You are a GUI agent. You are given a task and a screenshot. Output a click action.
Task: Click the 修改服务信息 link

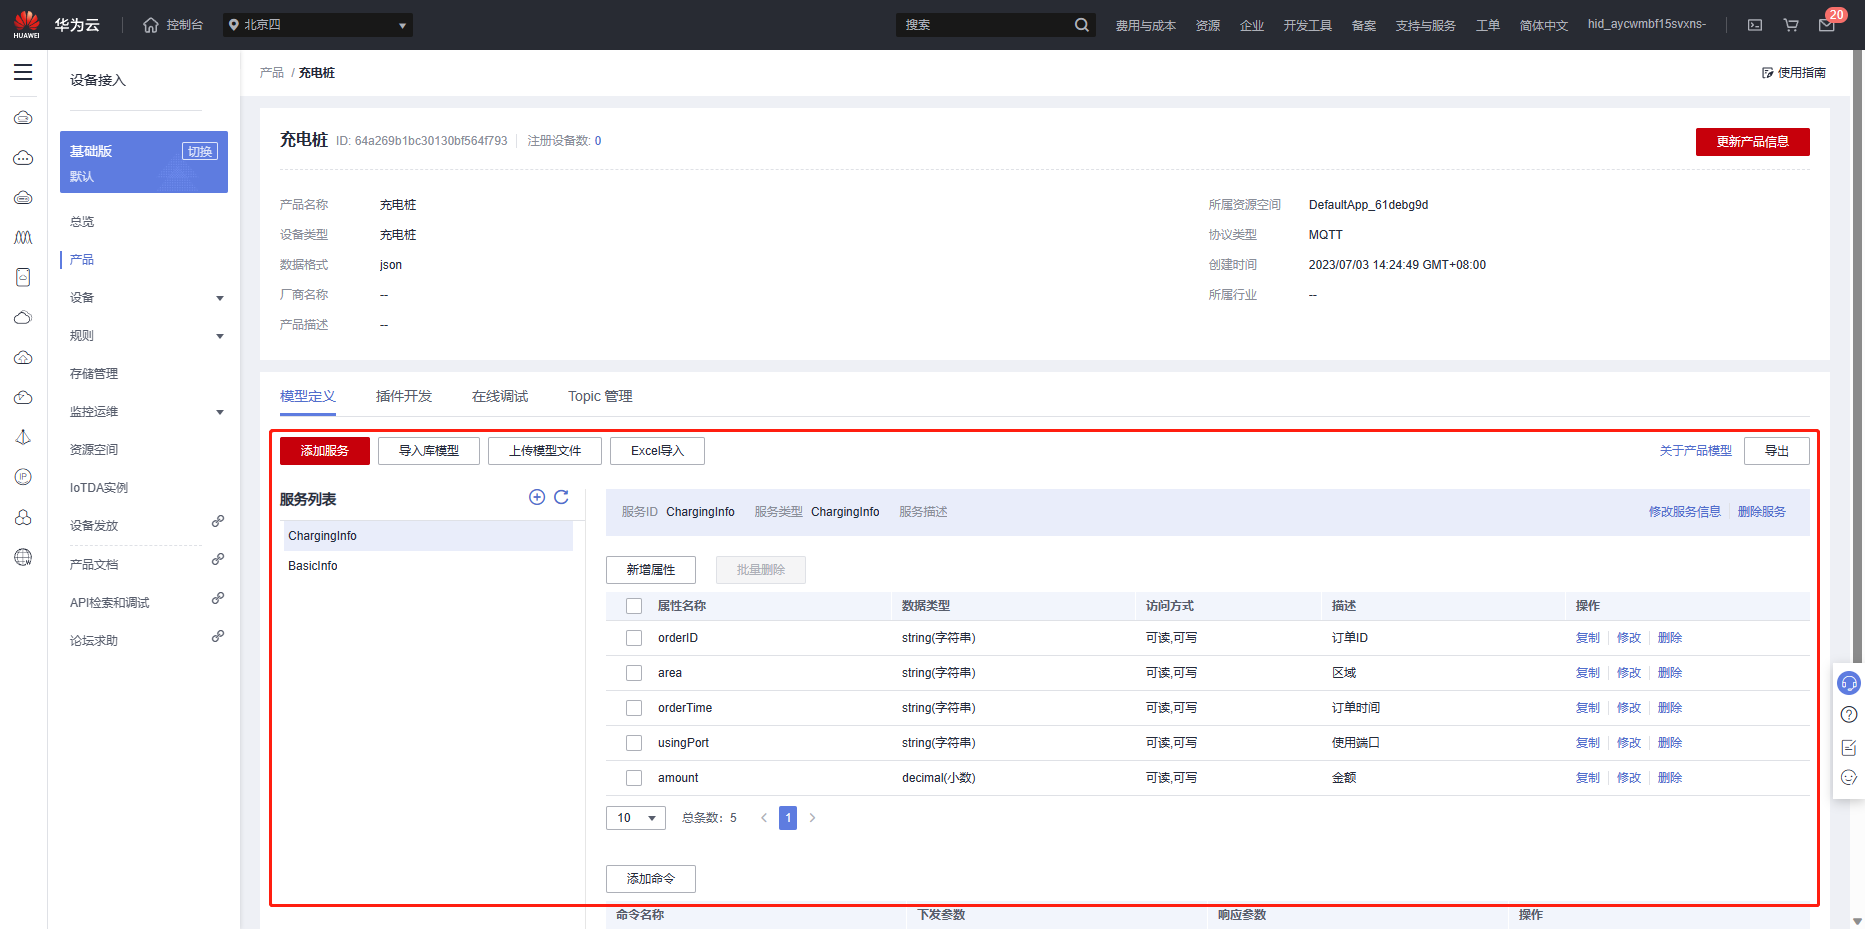pos(1685,512)
